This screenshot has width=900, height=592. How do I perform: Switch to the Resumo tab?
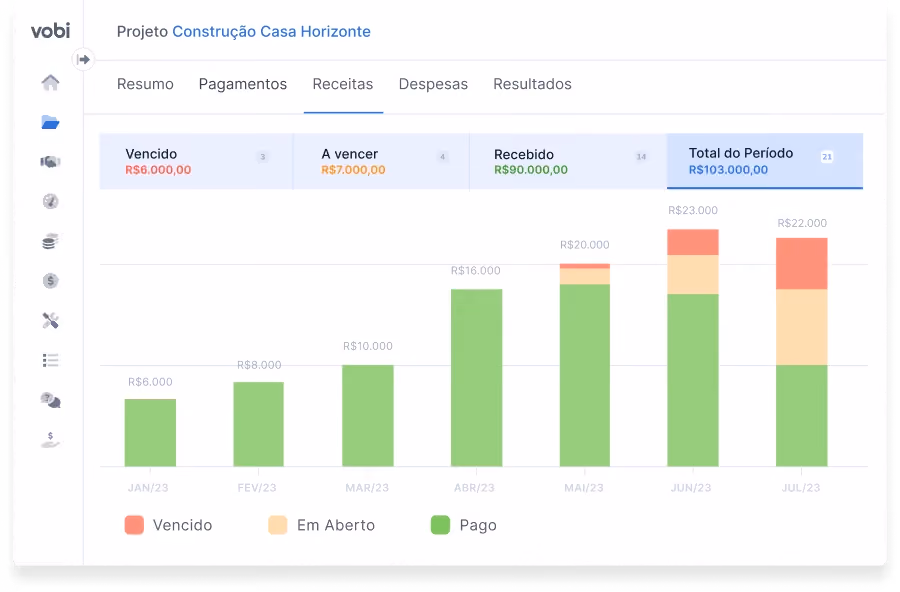tap(145, 84)
